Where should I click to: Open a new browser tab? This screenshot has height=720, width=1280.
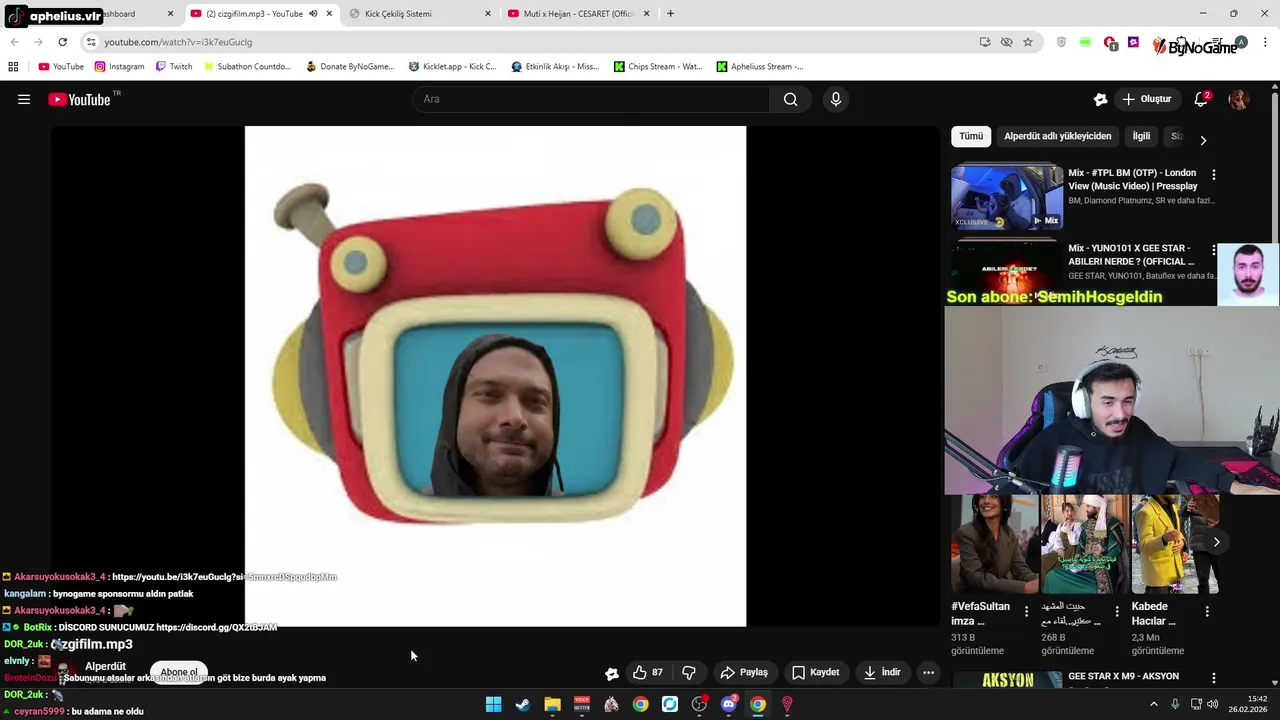click(x=670, y=14)
